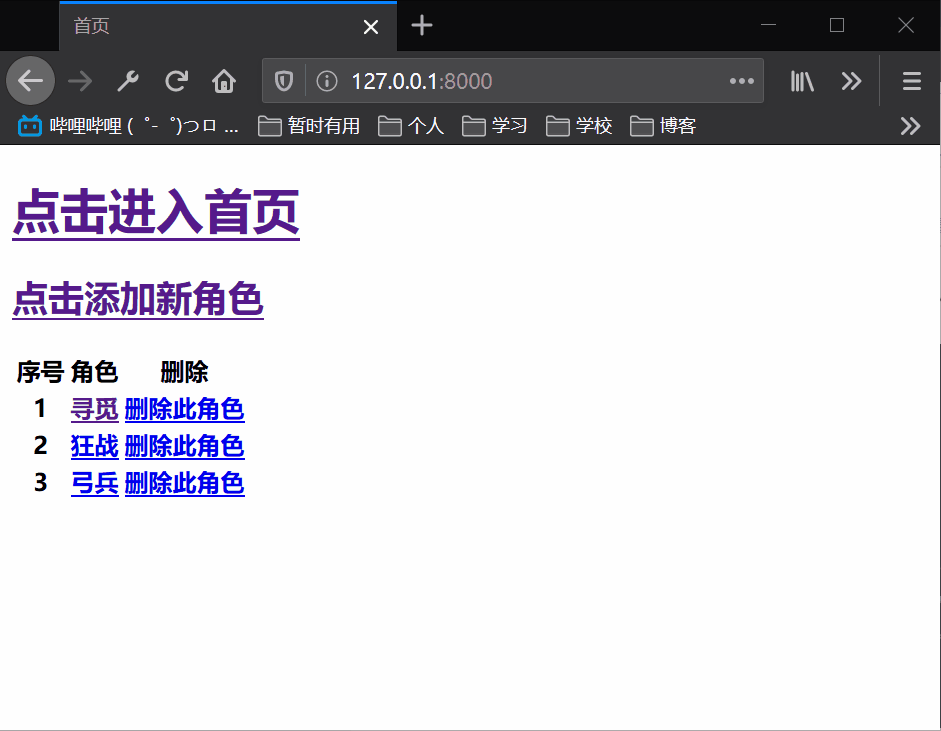
Task: Click the Reload page icon
Action: (176, 81)
